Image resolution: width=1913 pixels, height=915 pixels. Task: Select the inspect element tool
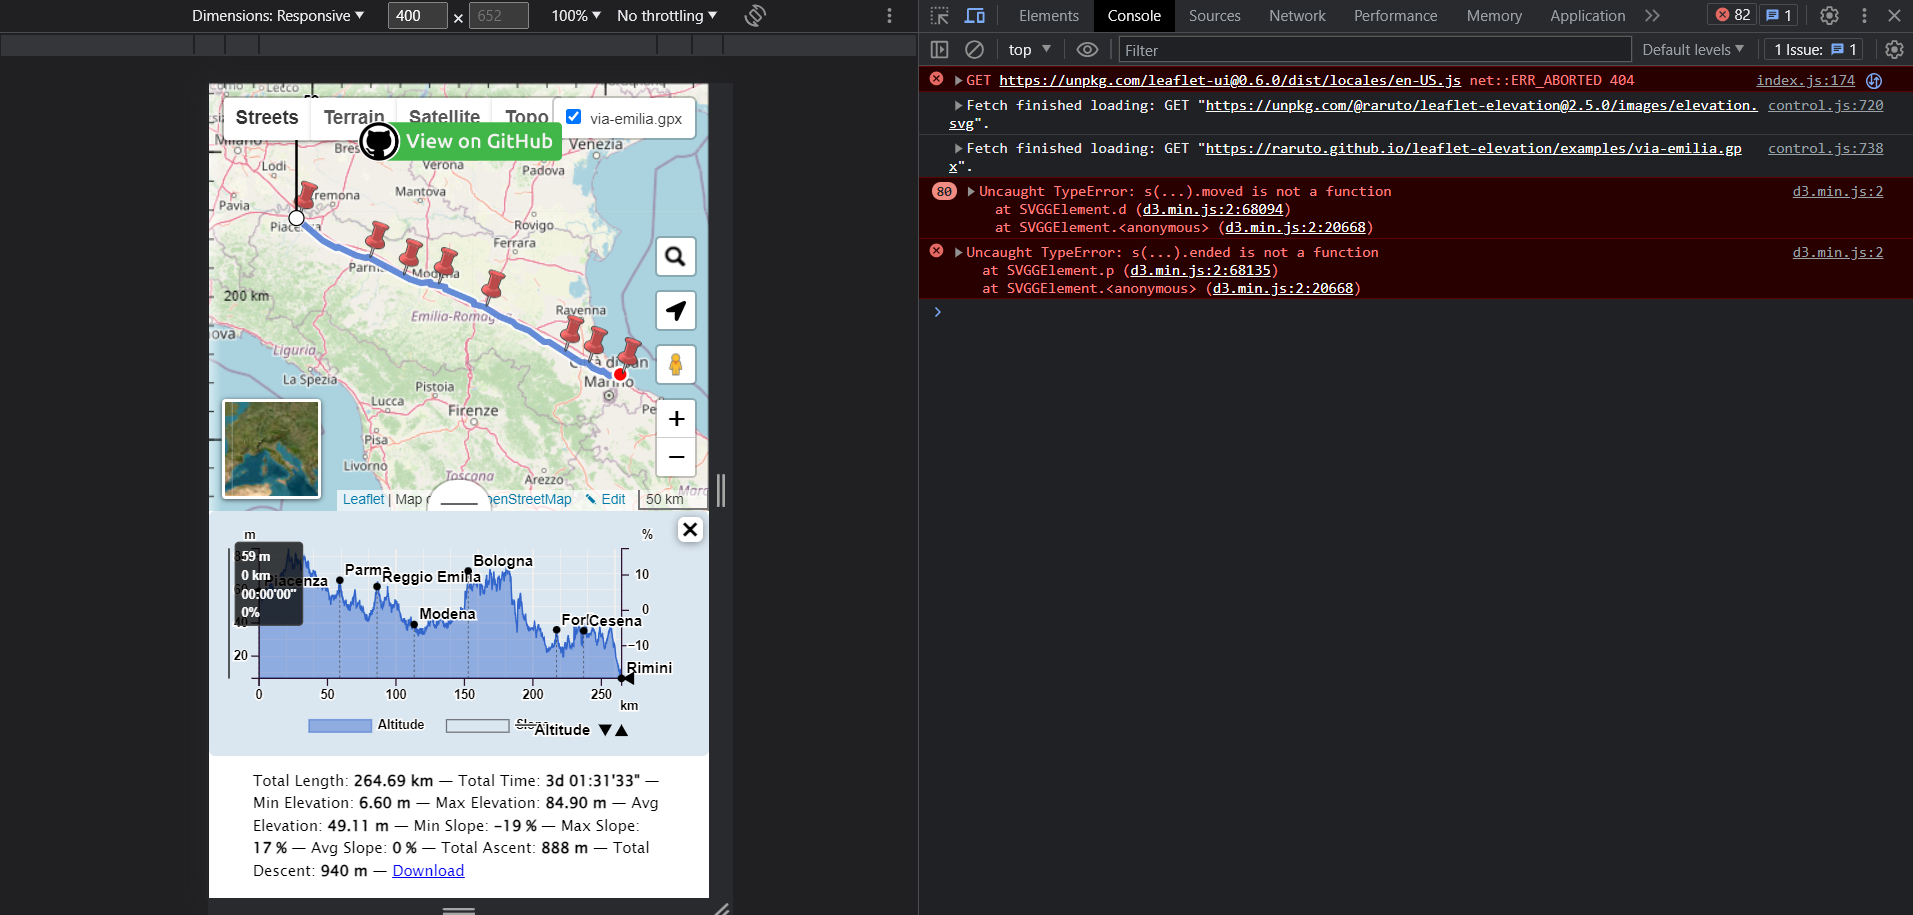(938, 15)
